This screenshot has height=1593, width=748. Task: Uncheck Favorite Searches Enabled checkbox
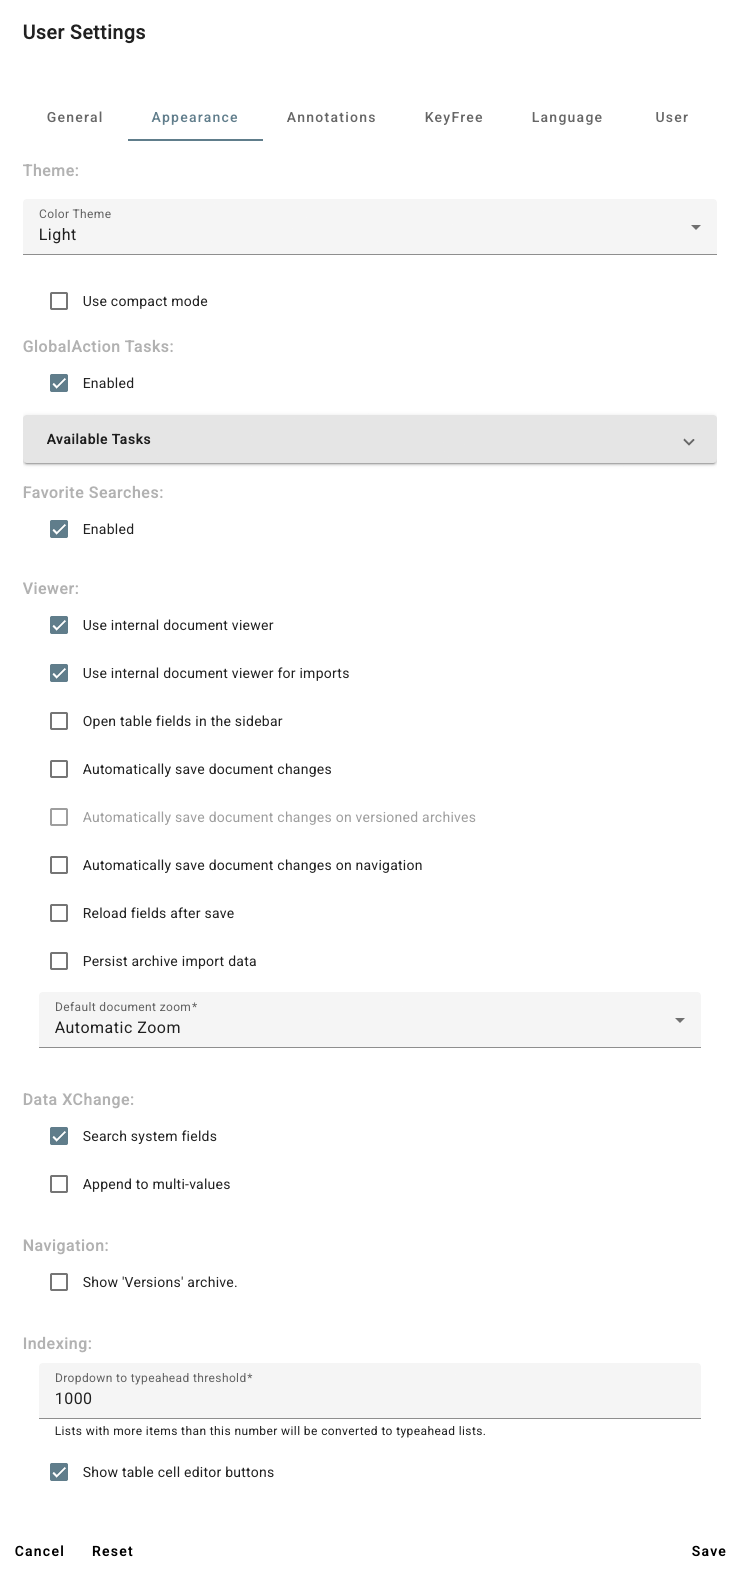pyautogui.click(x=59, y=529)
